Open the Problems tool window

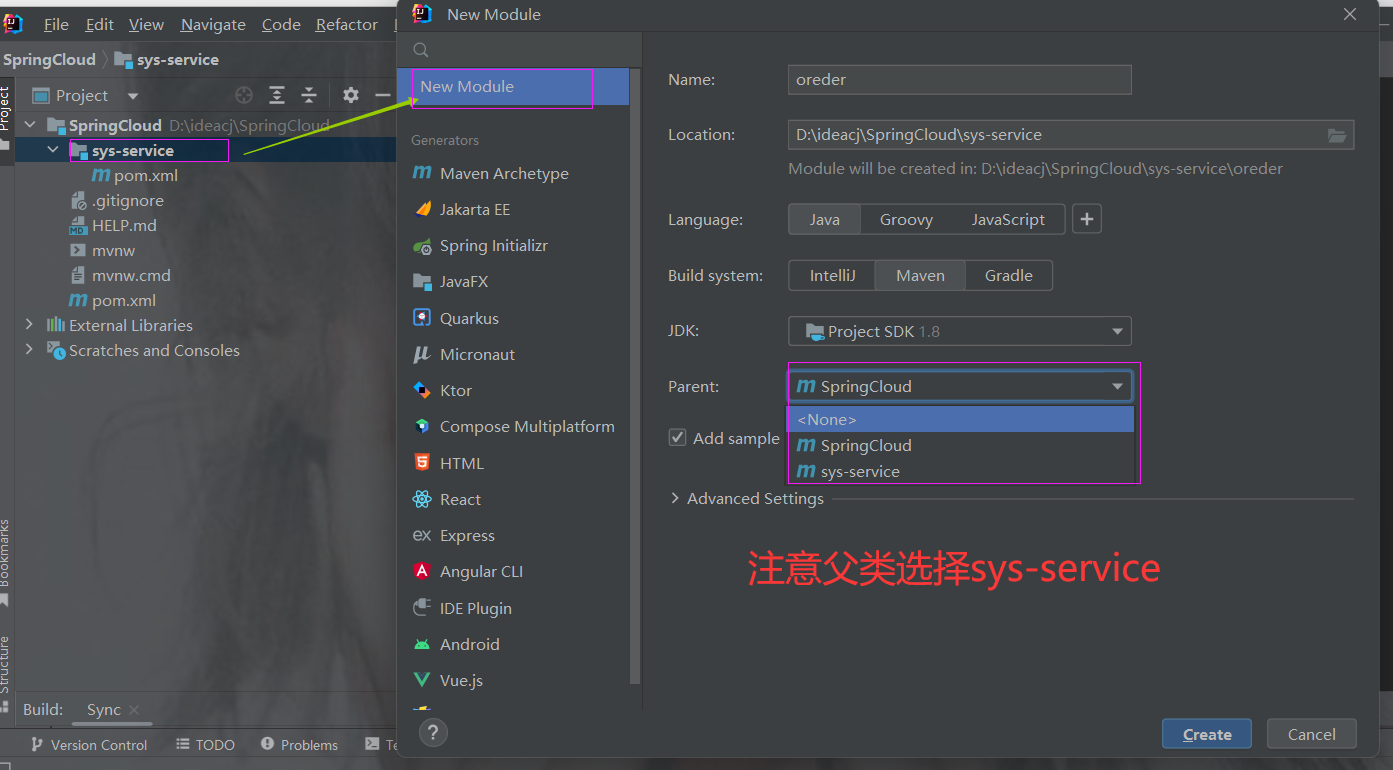coord(299,745)
